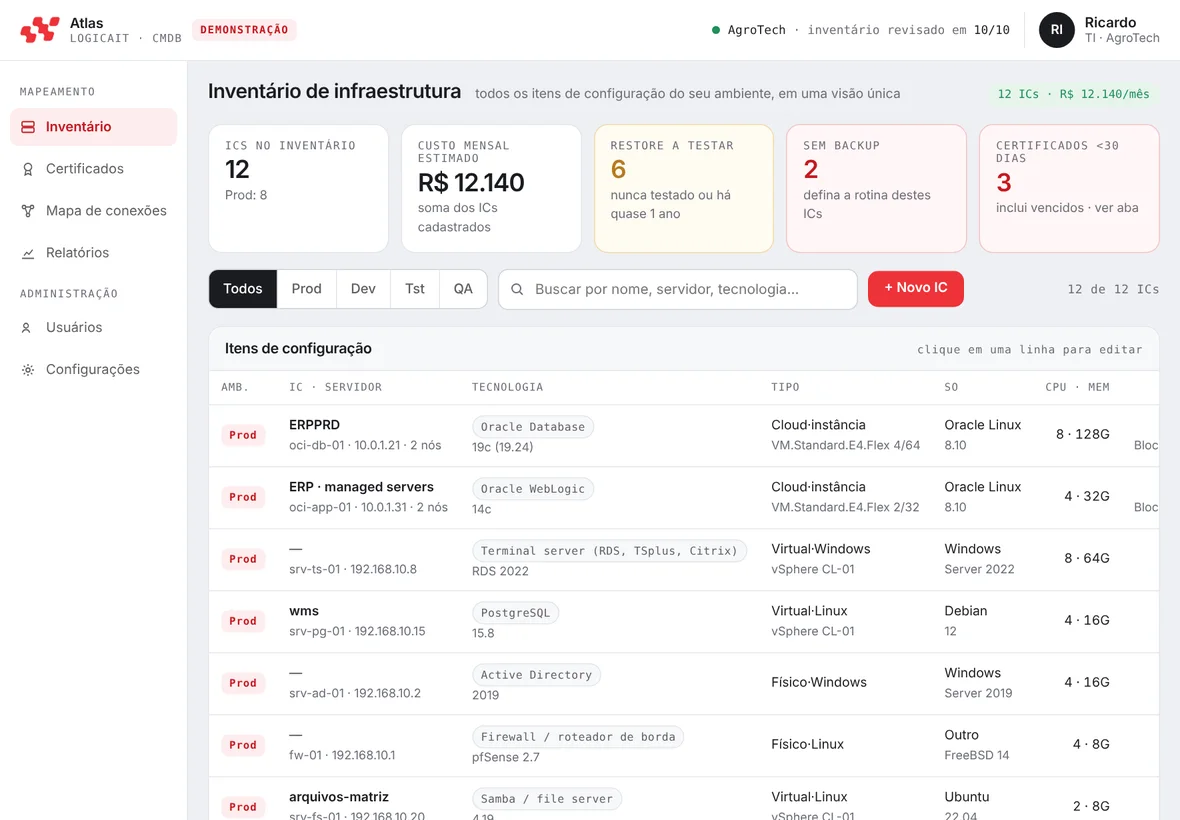This screenshot has width=1180, height=820.
Task: Filter by the Tst tab
Action: pyautogui.click(x=415, y=289)
